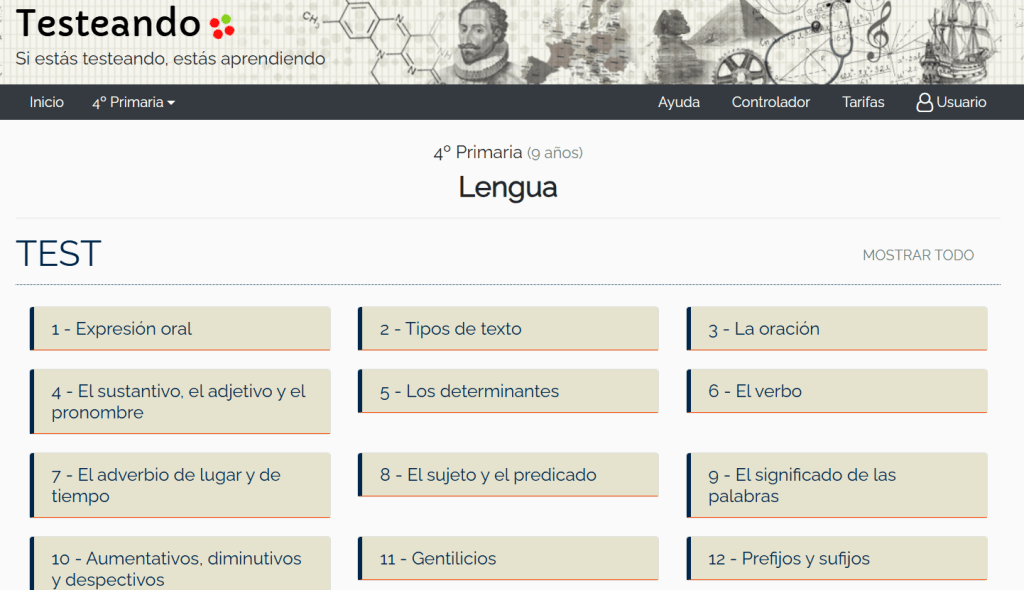Expand topic 10 - Aumentativos, diminutivos y despectivos

click(x=180, y=568)
